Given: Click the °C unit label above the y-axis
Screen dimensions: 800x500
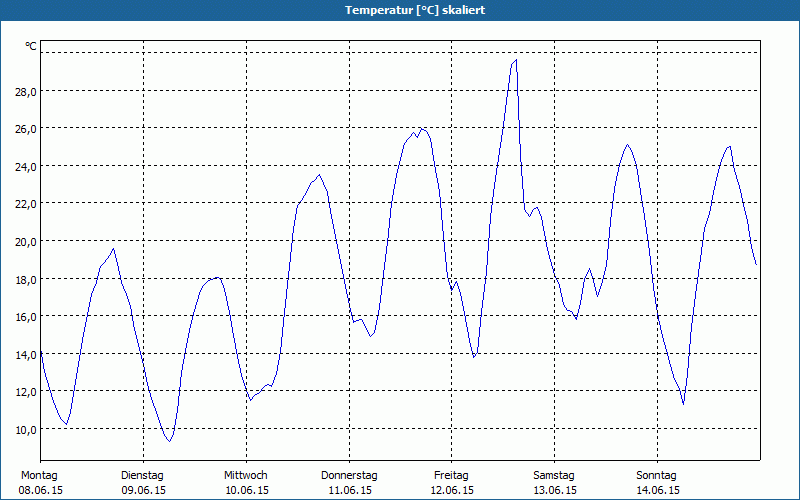Looking at the screenshot, I should coord(31,46).
